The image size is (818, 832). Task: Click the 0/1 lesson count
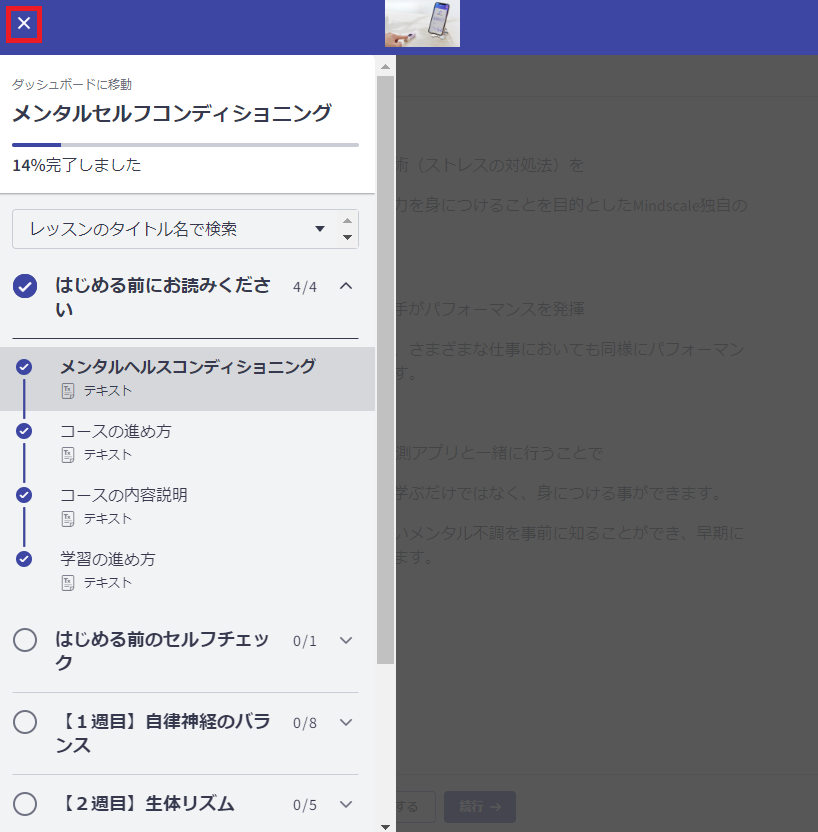coord(305,641)
